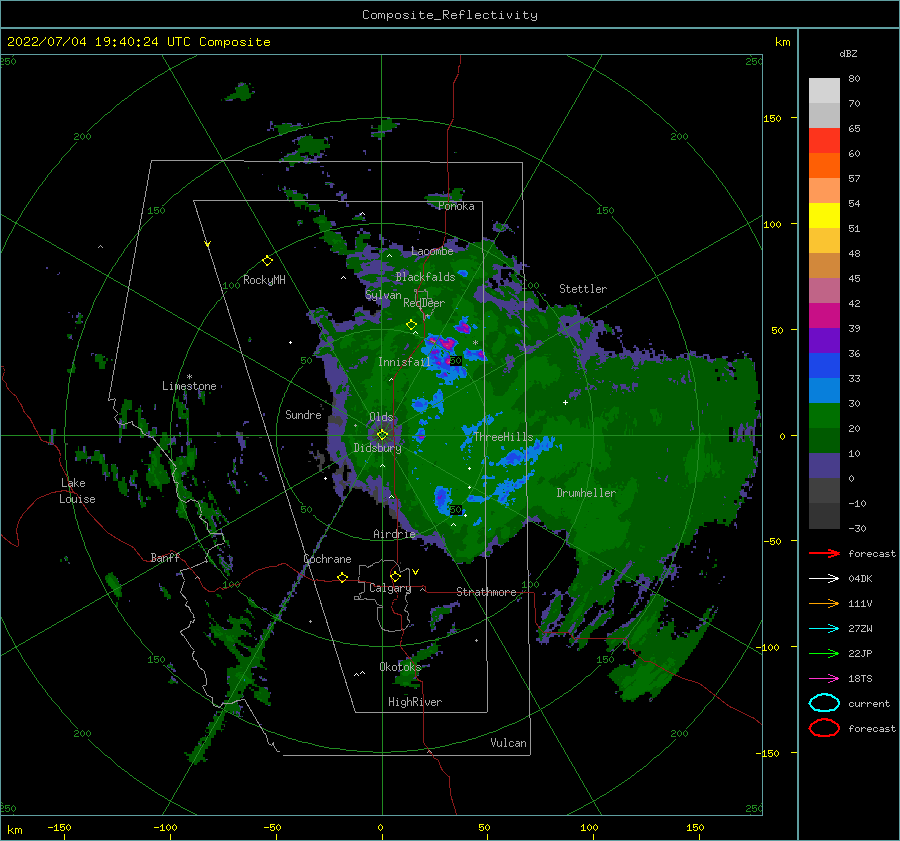Select the km unit label at bottom left
Viewport: 900px width, 841px height.
(x=14, y=830)
